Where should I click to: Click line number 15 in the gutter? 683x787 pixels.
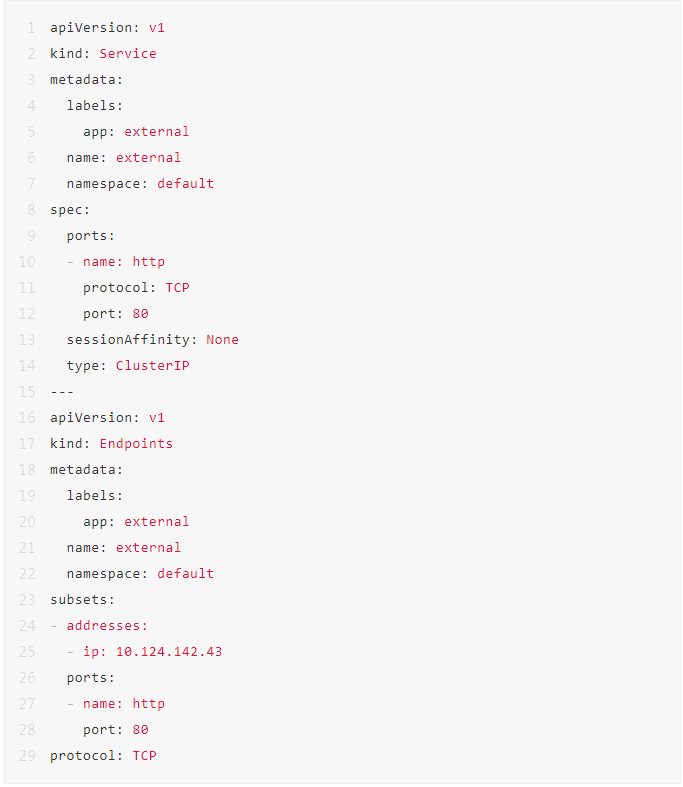tap(27, 391)
